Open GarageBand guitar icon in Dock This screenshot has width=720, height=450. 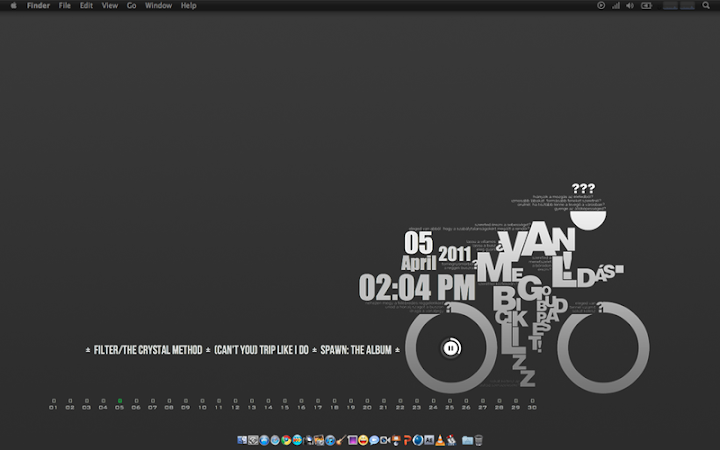coord(341,440)
